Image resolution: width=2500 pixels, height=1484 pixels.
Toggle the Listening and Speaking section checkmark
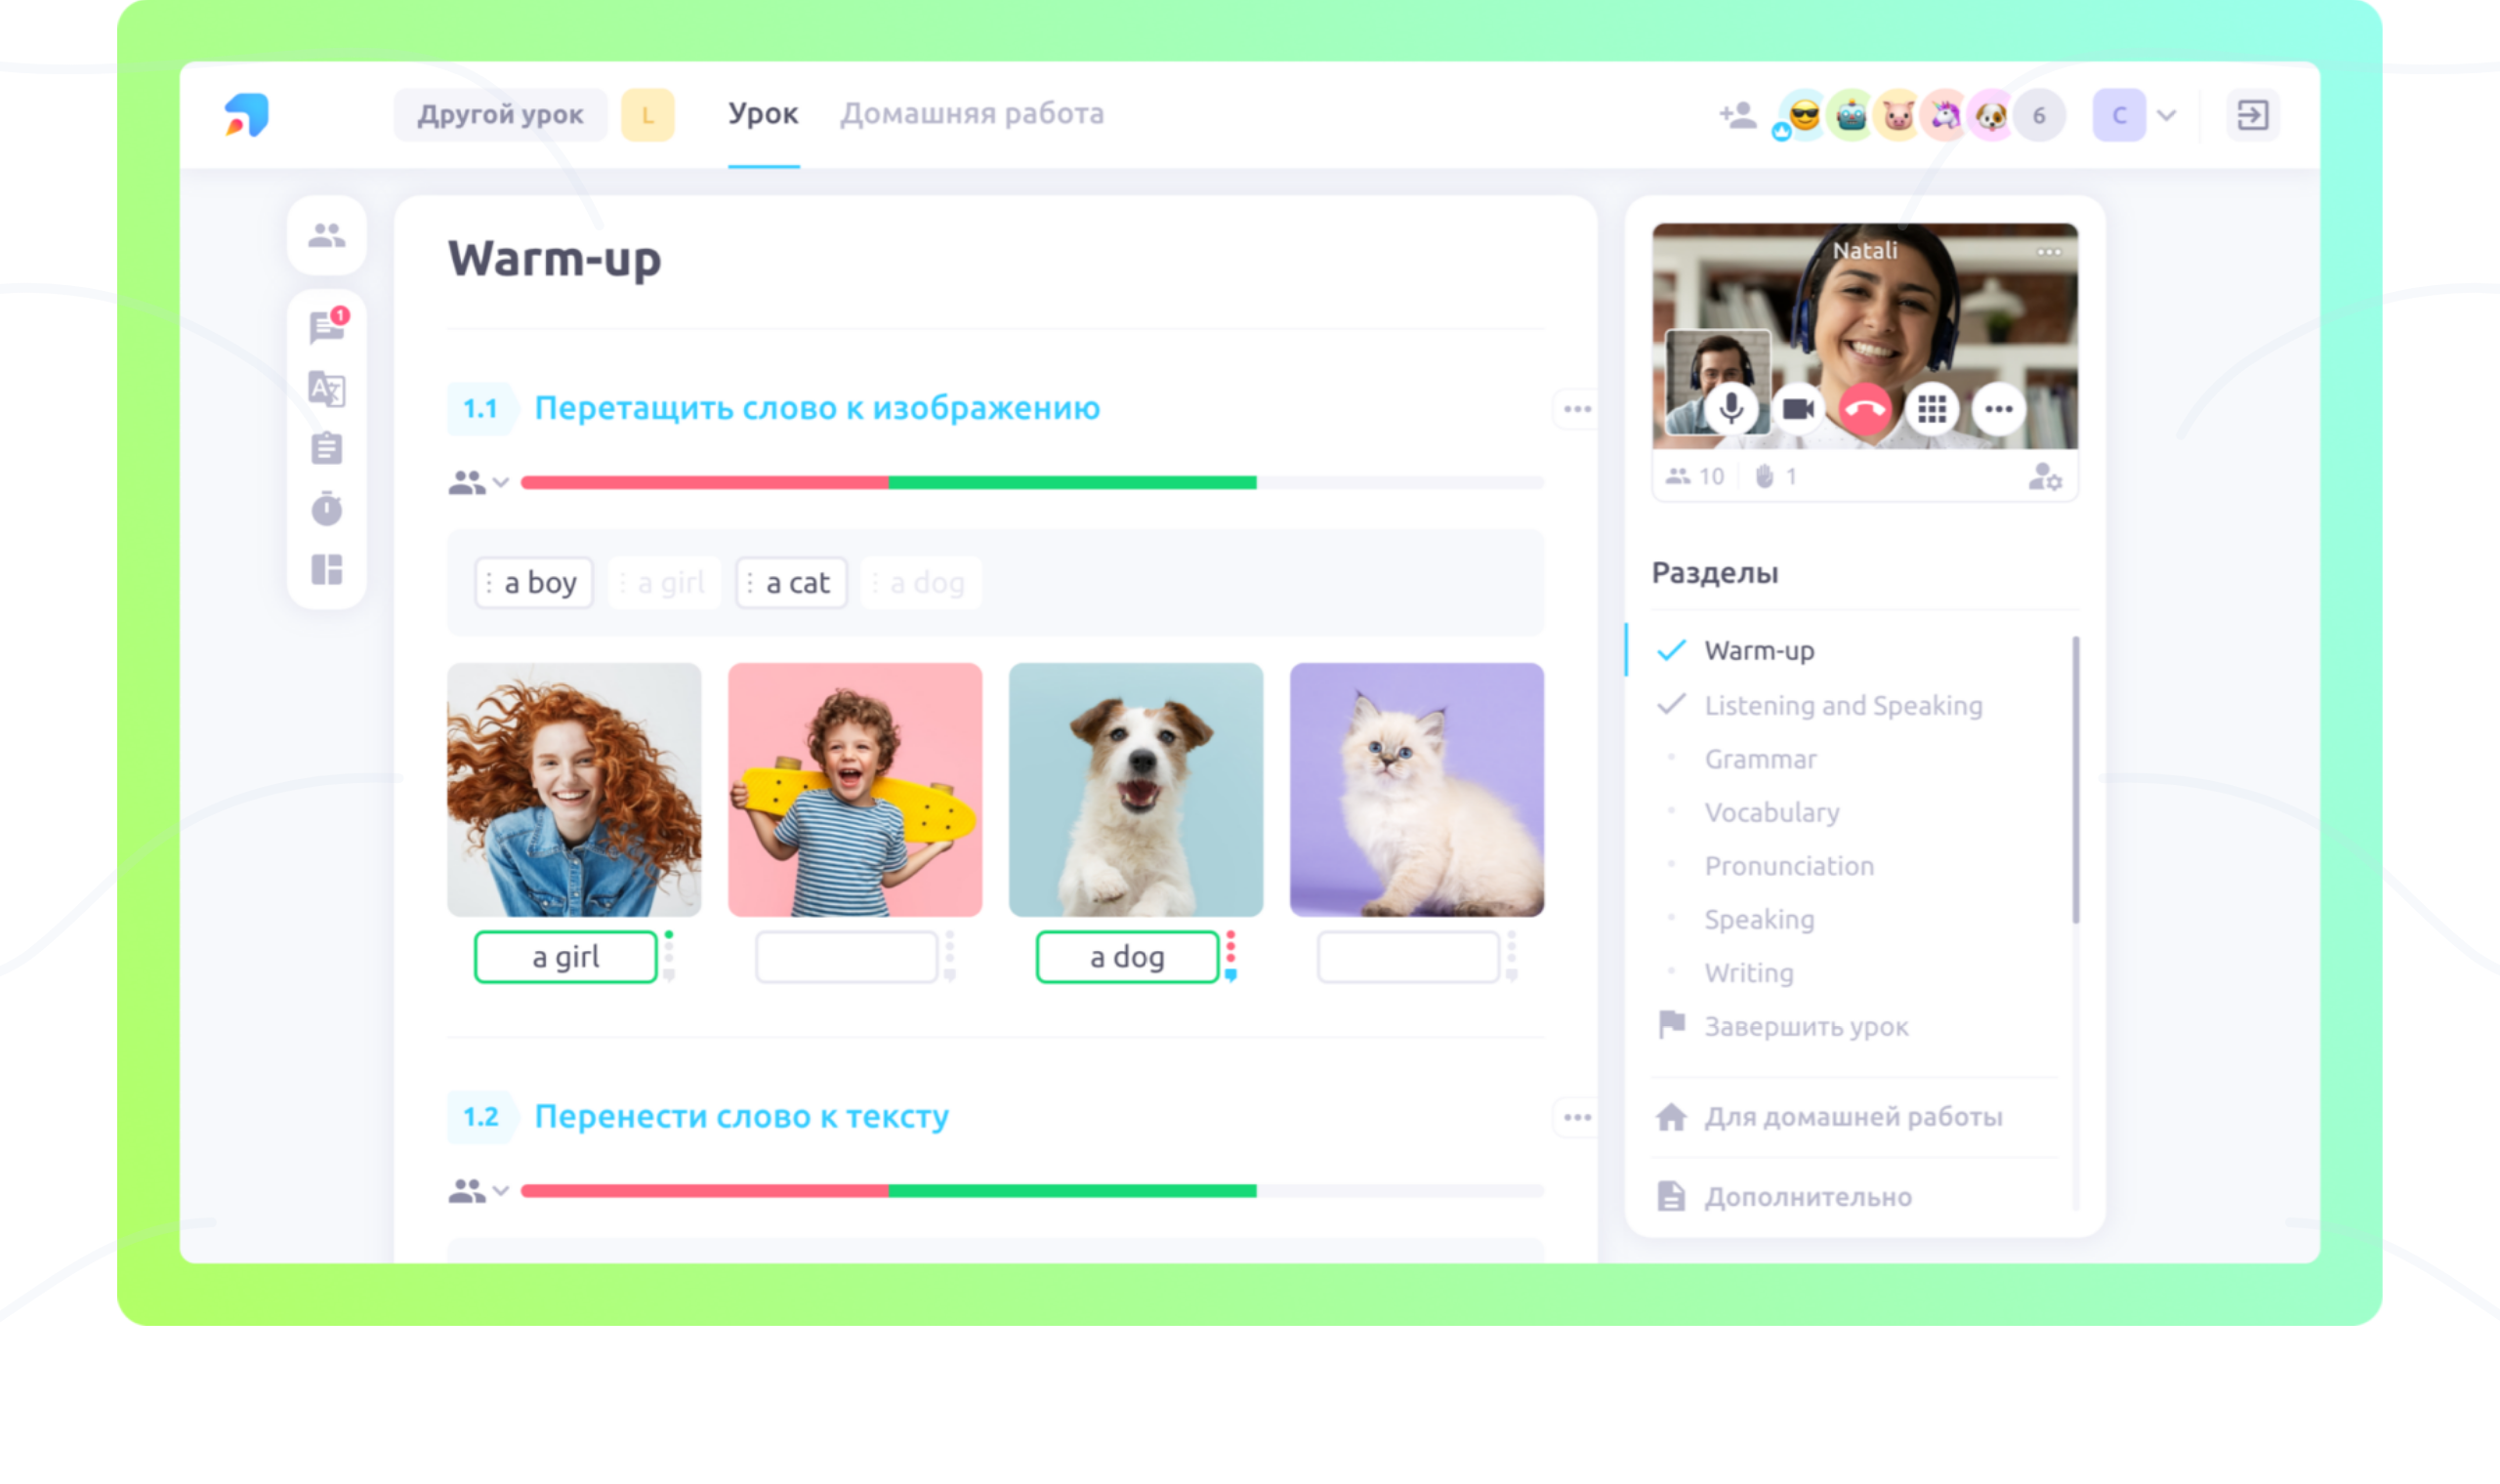pyautogui.click(x=1671, y=705)
